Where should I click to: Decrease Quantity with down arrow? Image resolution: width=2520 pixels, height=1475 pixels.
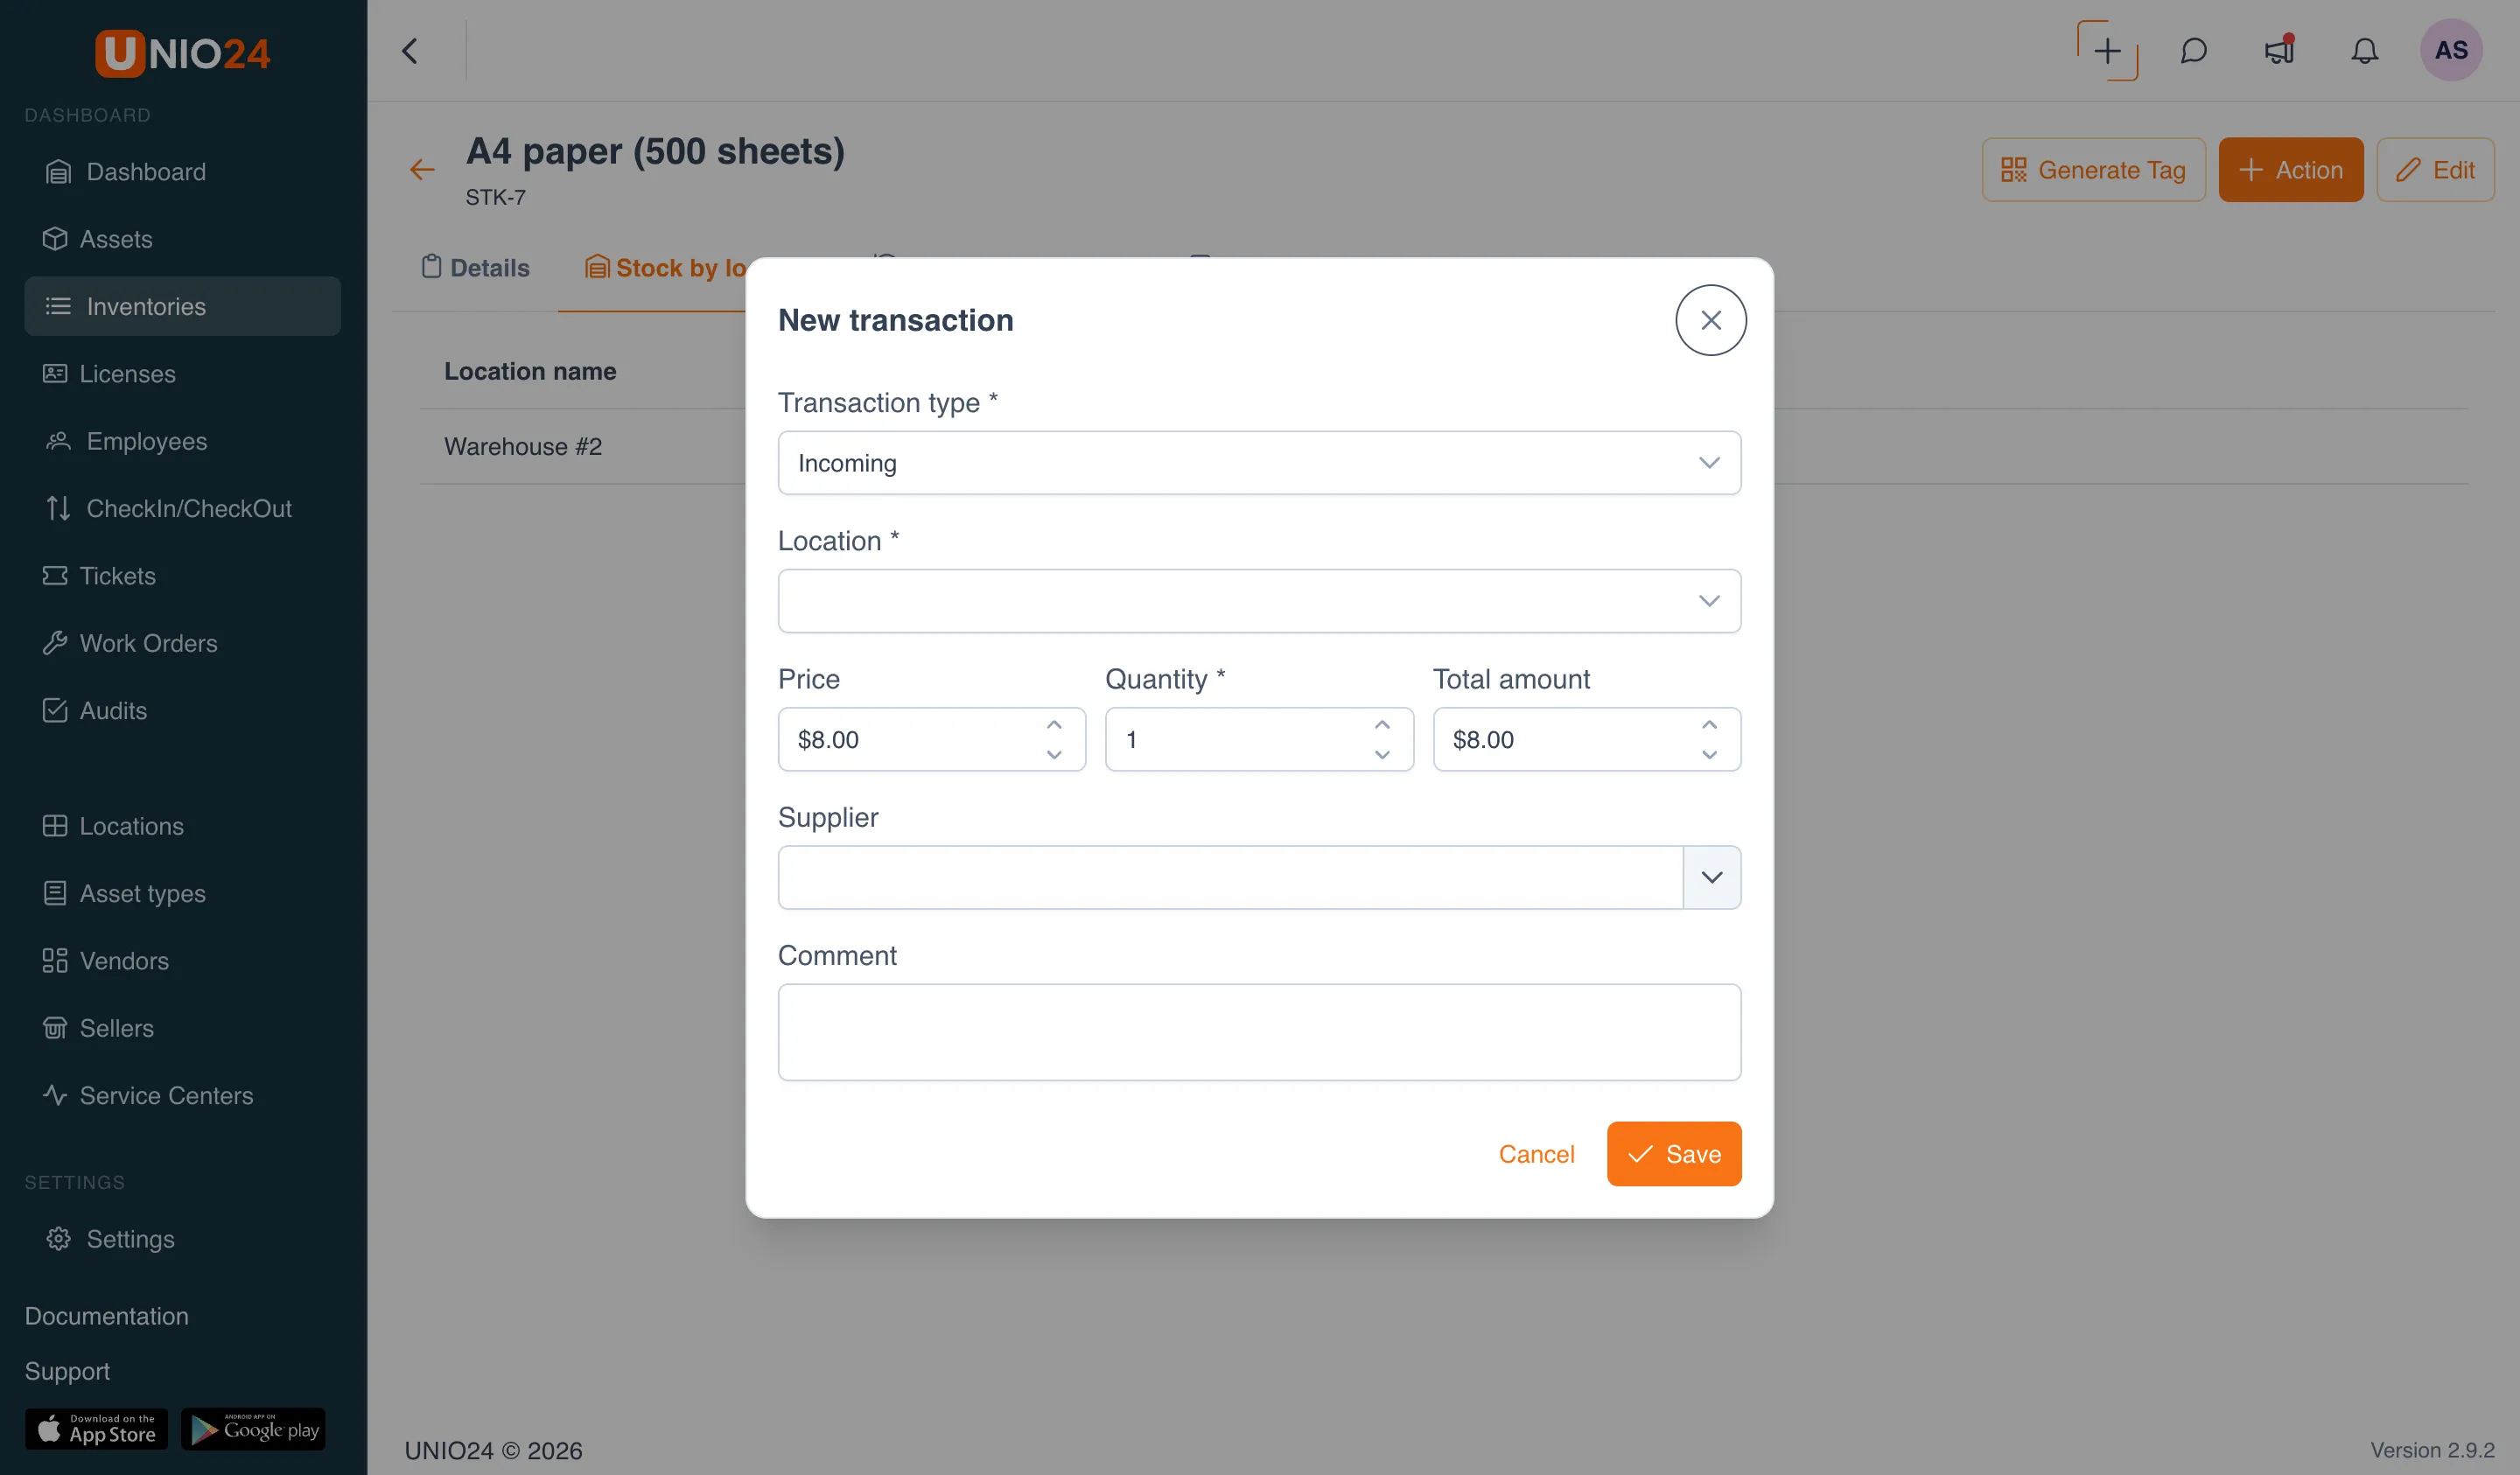click(x=1382, y=754)
